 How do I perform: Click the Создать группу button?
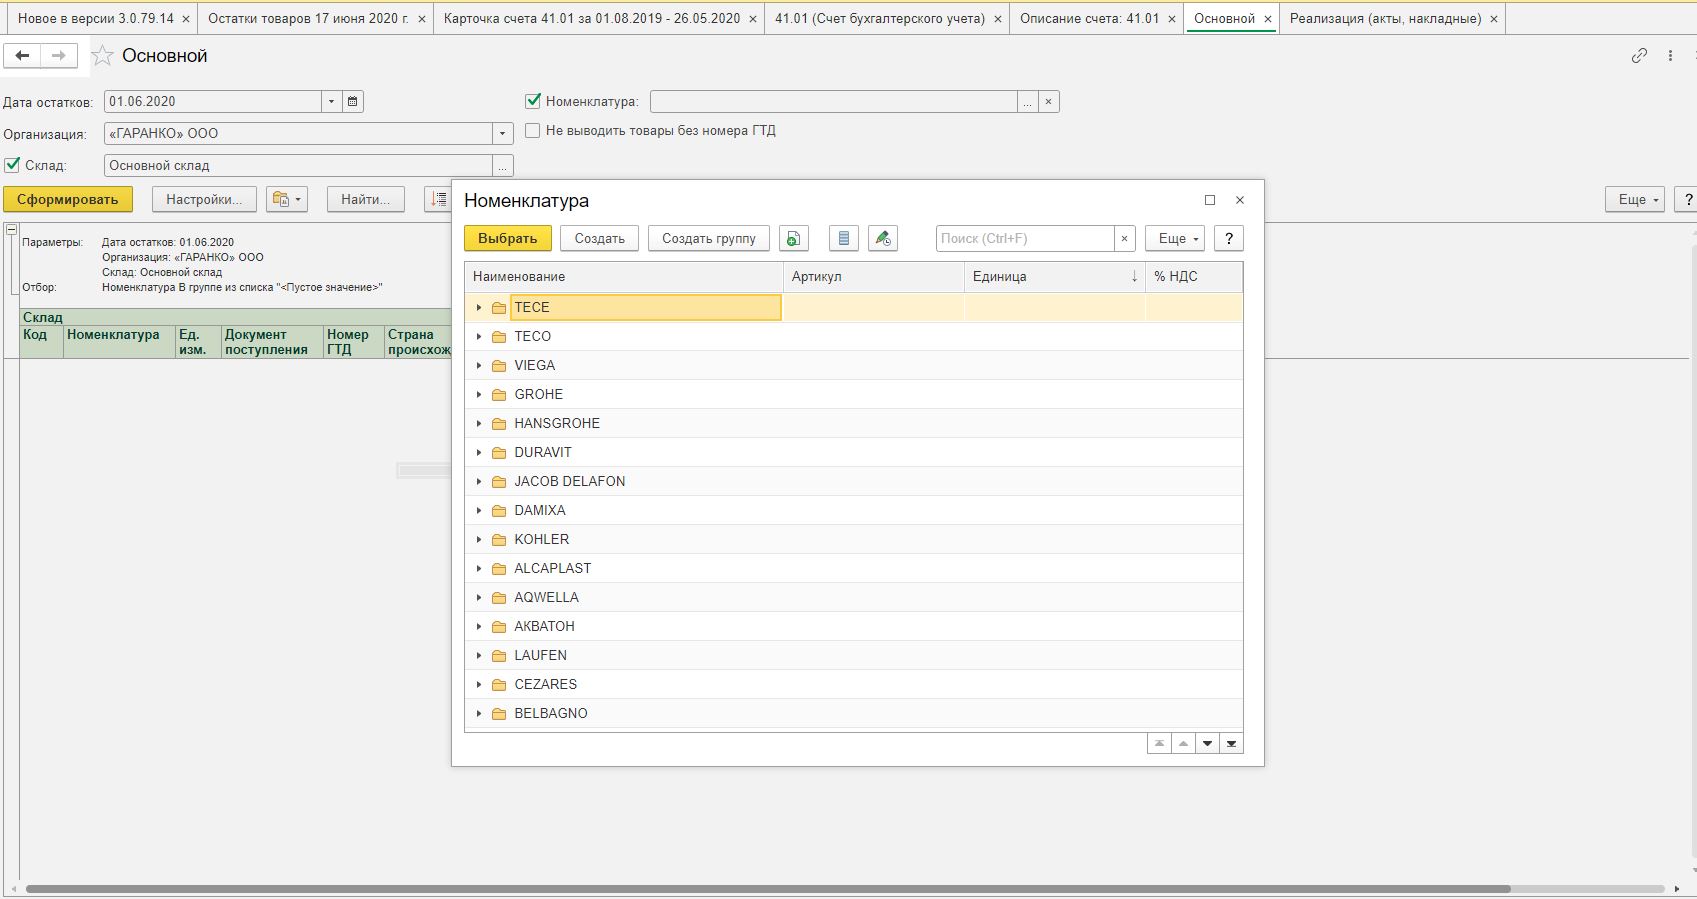coord(709,238)
